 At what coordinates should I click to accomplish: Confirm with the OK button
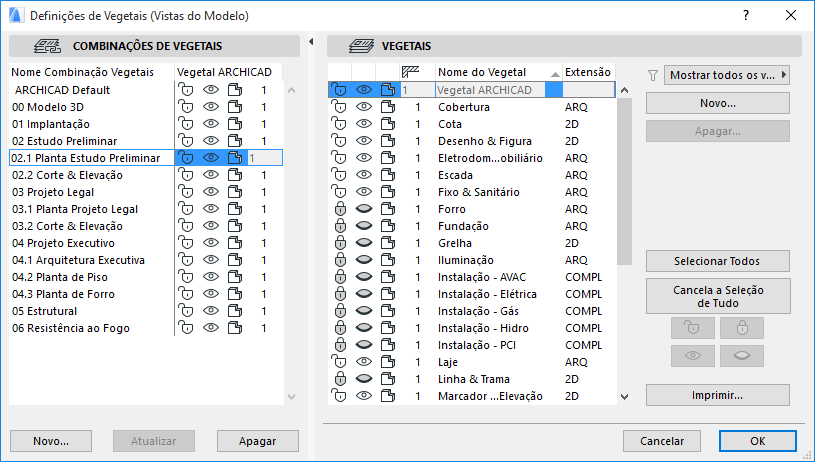pos(758,441)
